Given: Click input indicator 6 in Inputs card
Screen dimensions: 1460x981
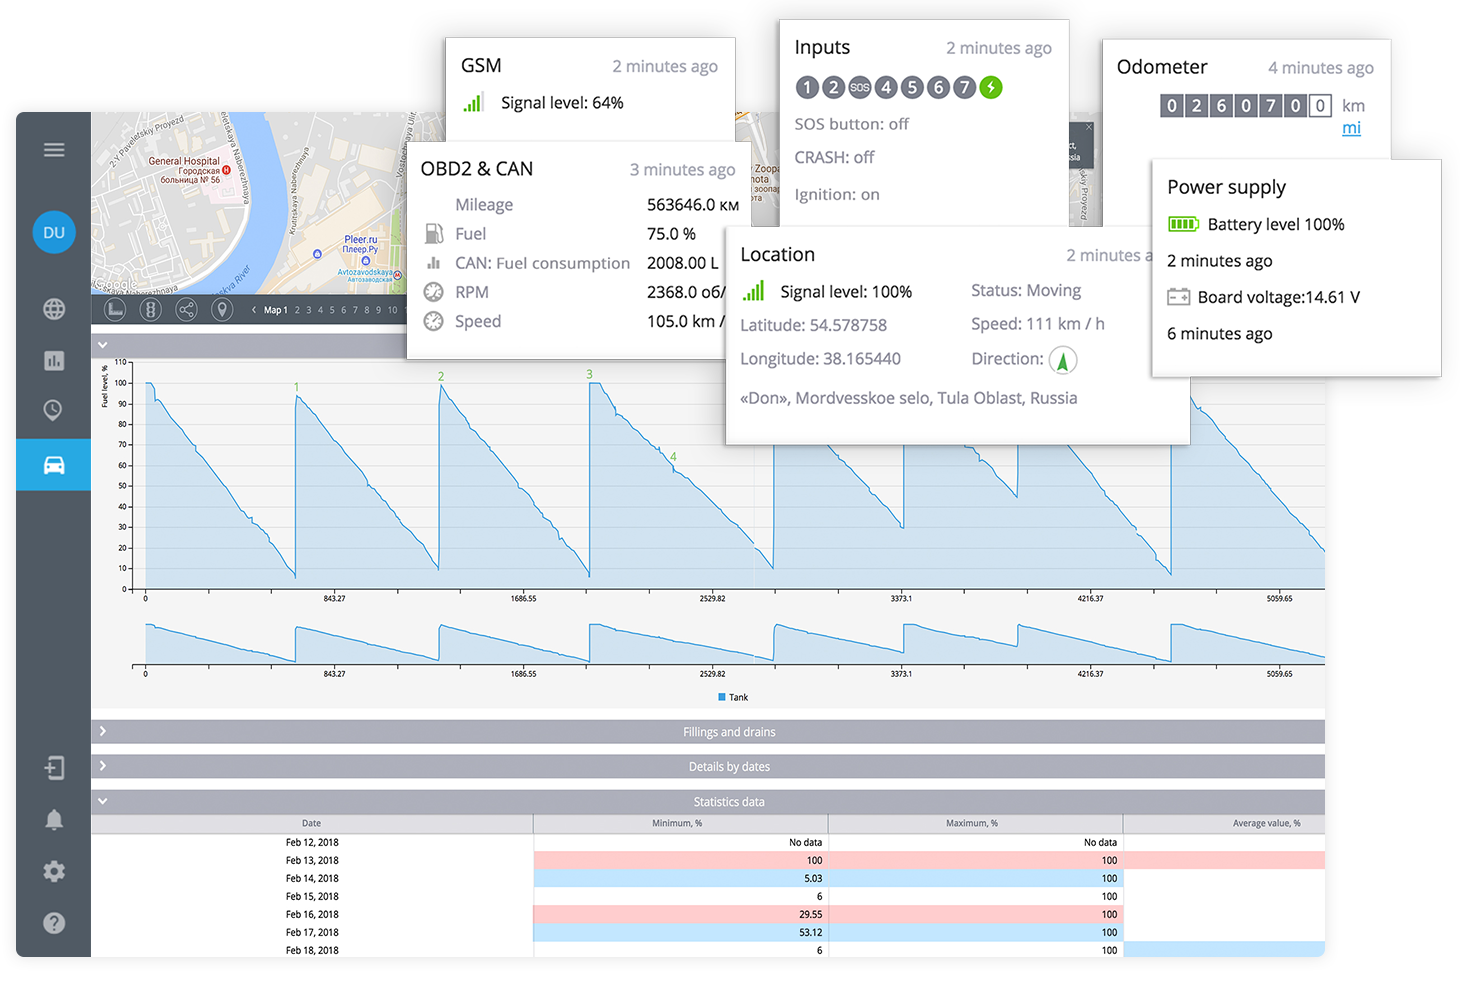Looking at the screenshot, I should point(938,87).
